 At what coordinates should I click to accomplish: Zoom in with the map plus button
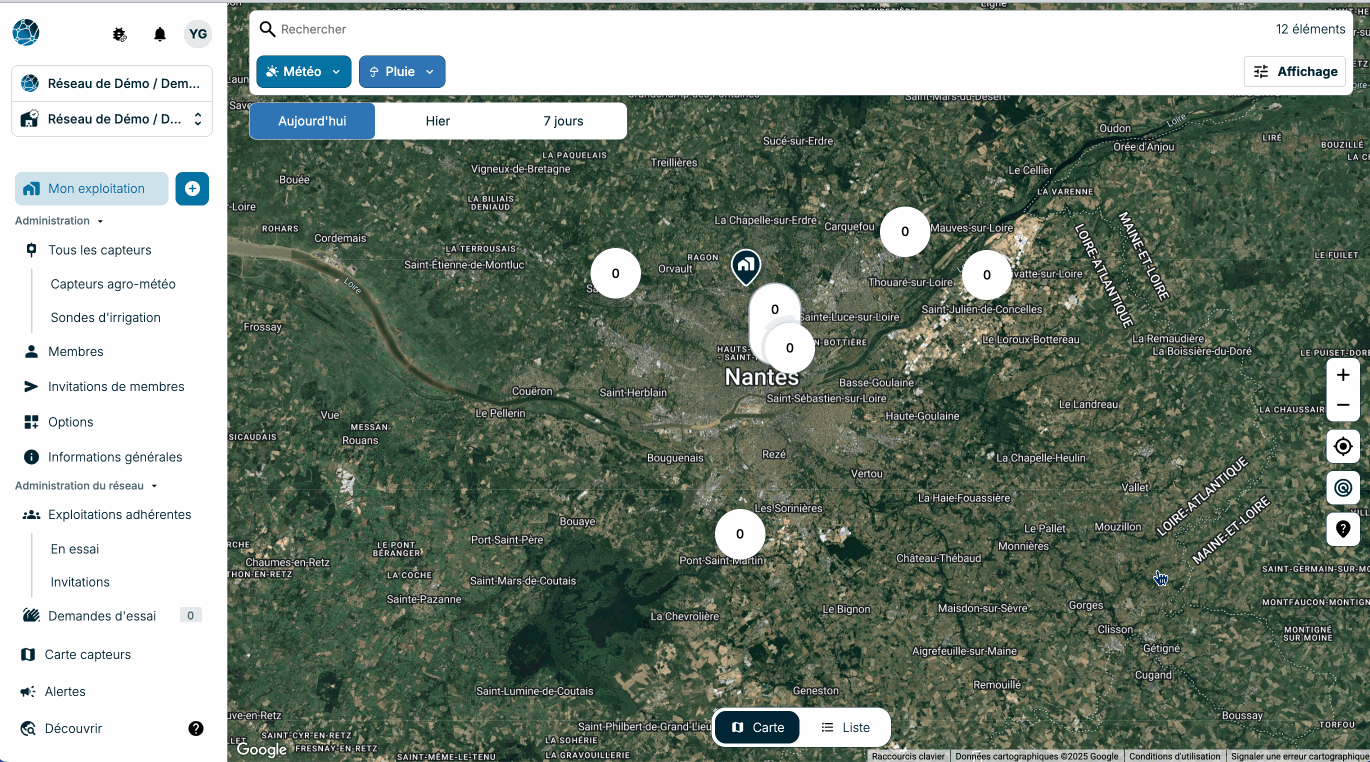[1343, 375]
